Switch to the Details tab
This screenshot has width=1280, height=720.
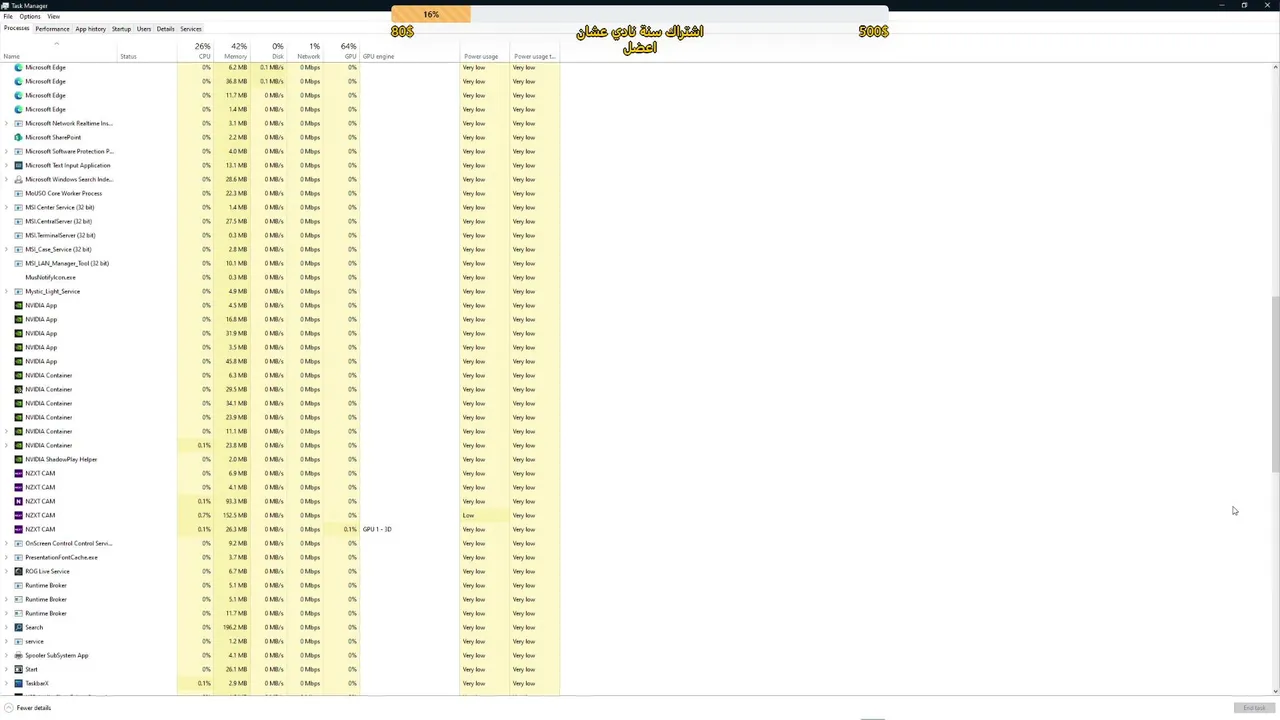coord(165,29)
